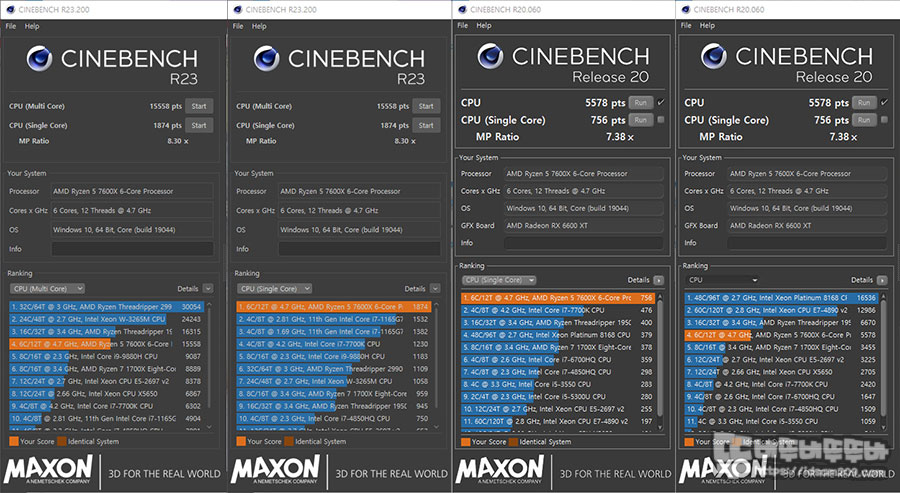This screenshot has height=493, width=900.
Task: Select the i7-6700HQ row scoring 1647
Action: pyautogui.click(x=781, y=397)
